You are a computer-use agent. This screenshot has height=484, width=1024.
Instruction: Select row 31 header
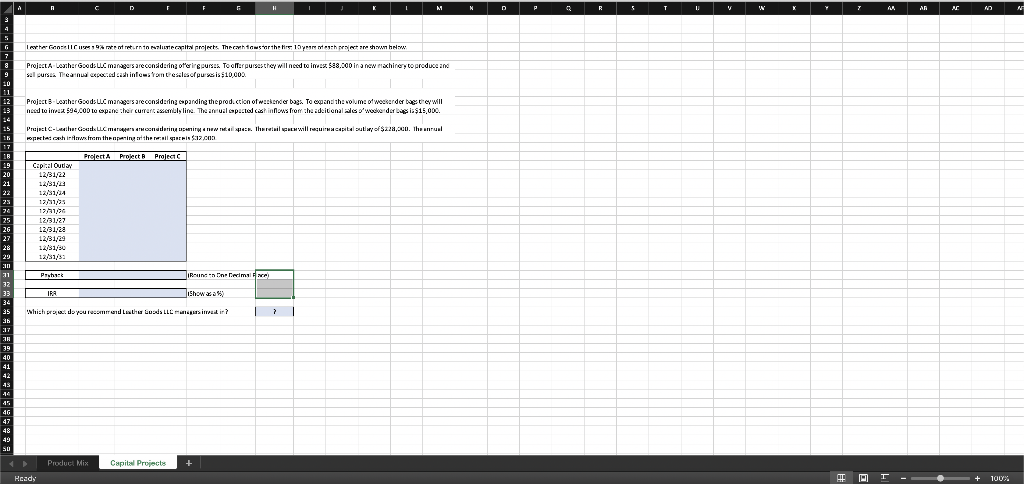6,276
